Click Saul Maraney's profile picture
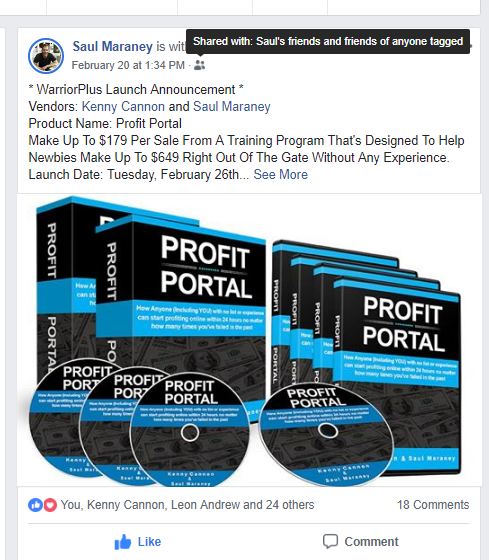 46,56
